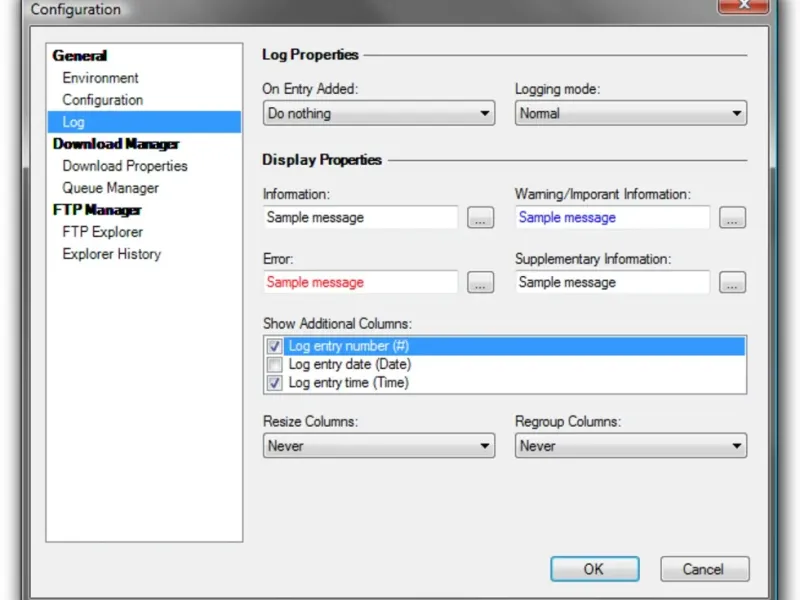Expand the Resize Columns dropdown
The image size is (800, 600).
click(x=379, y=446)
